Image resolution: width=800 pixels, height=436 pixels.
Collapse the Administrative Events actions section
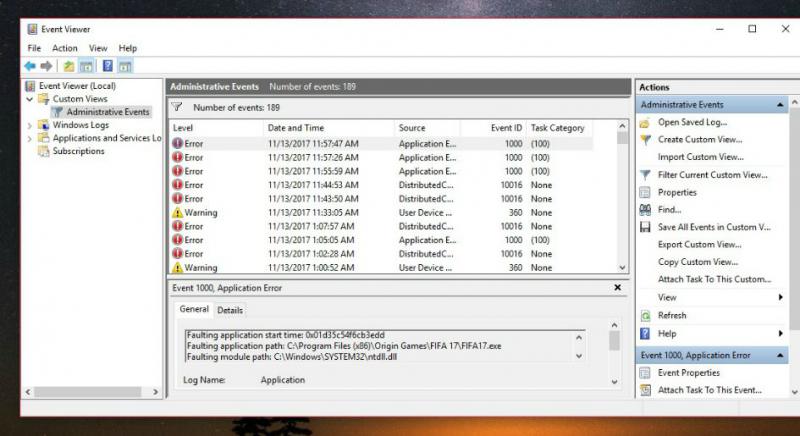tap(779, 105)
